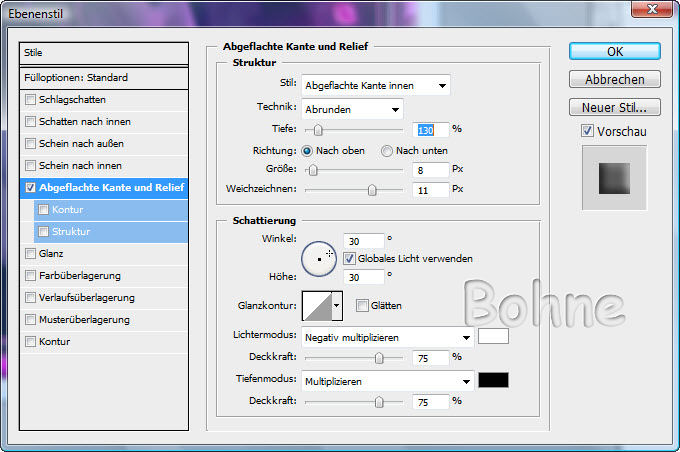Open Tiefenmodus dropdown Multiplizieren
Screen dimensions: 680x452
pyautogui.click(x=387, y=381)
